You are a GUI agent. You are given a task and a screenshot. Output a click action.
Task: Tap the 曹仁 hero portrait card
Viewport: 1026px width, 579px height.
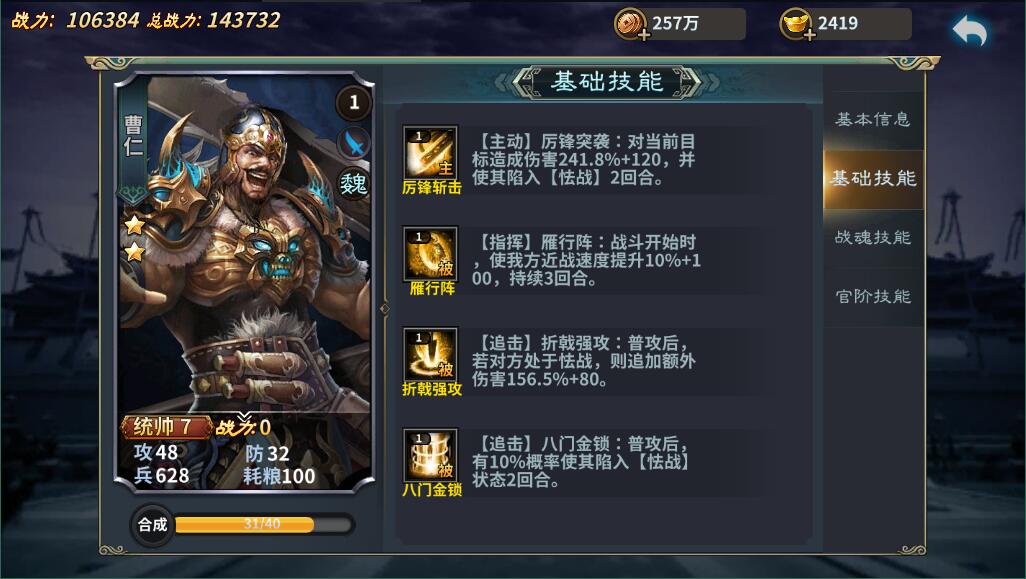(245, 282)
